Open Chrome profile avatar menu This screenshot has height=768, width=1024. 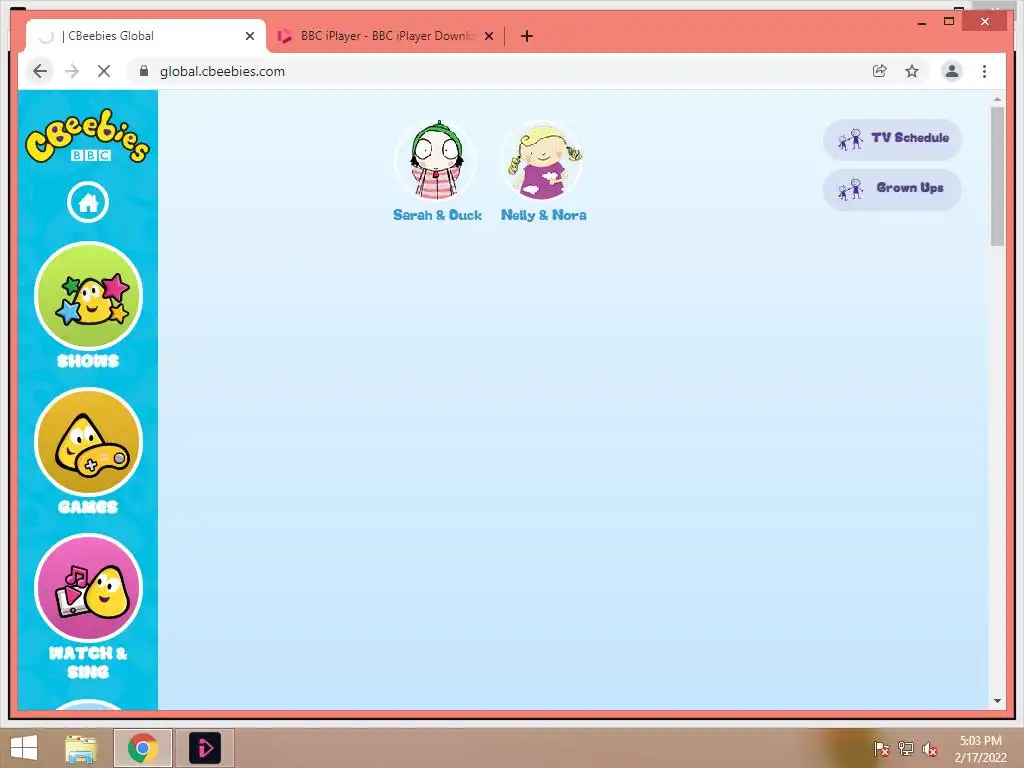point(952,71)
